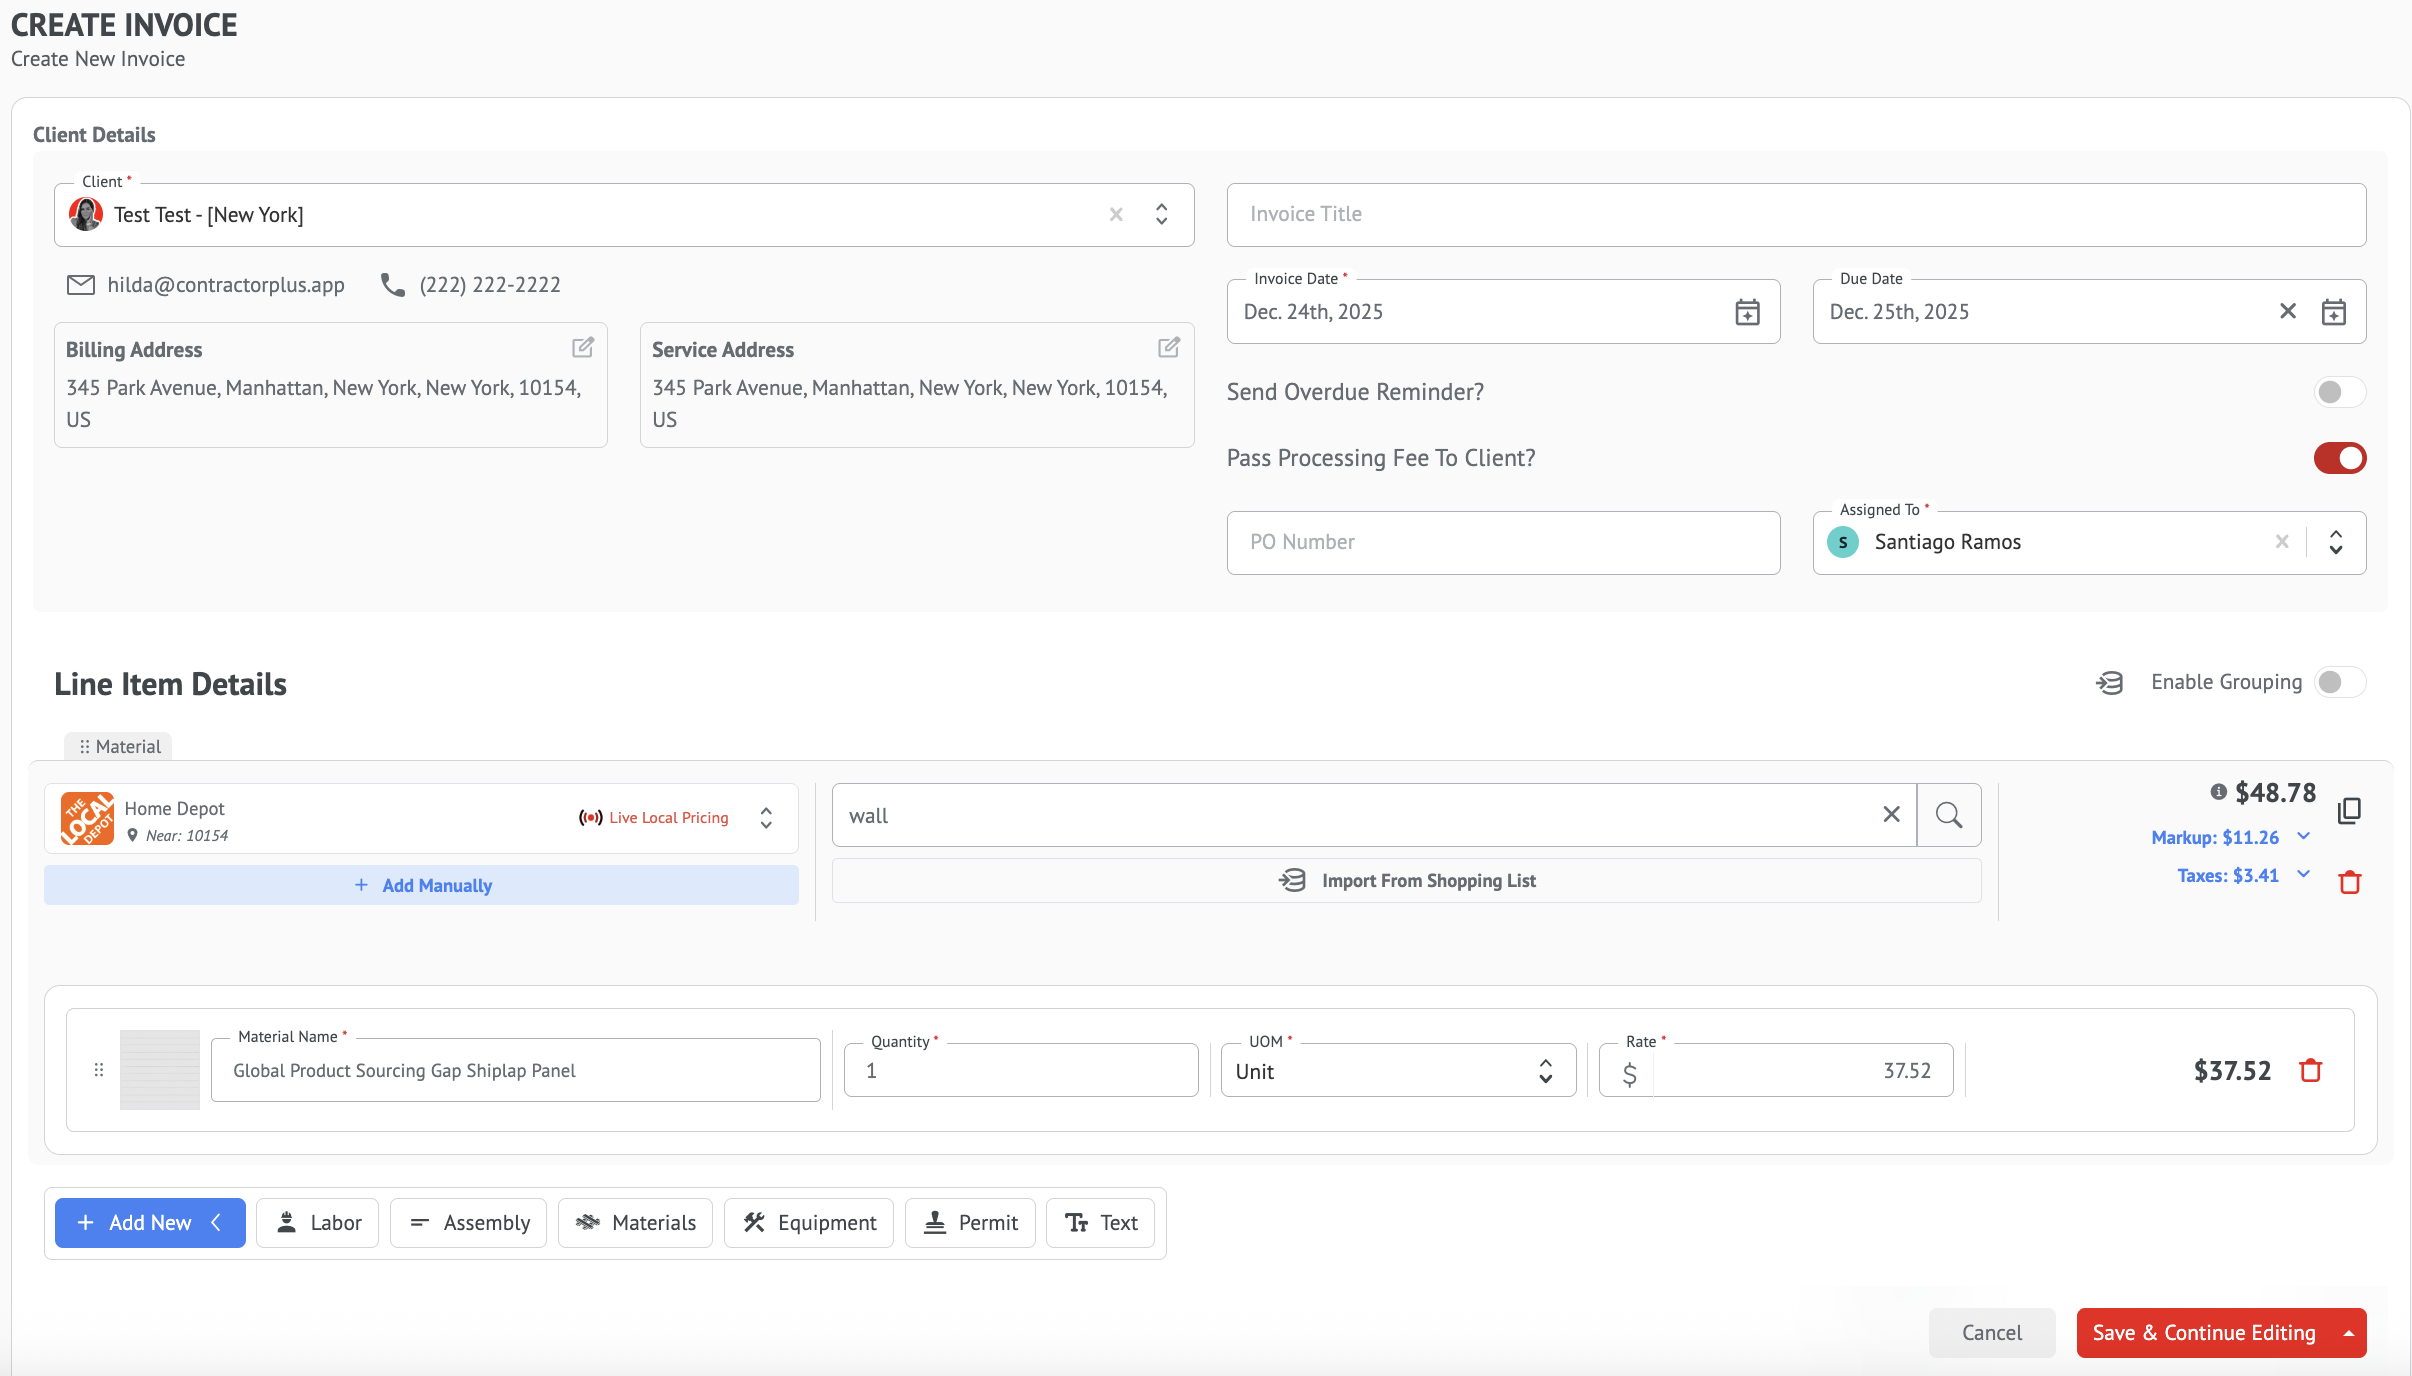2412x1376 pixels.
Task: Clear the 'wall' search text
Action: tap(1891, 815)
